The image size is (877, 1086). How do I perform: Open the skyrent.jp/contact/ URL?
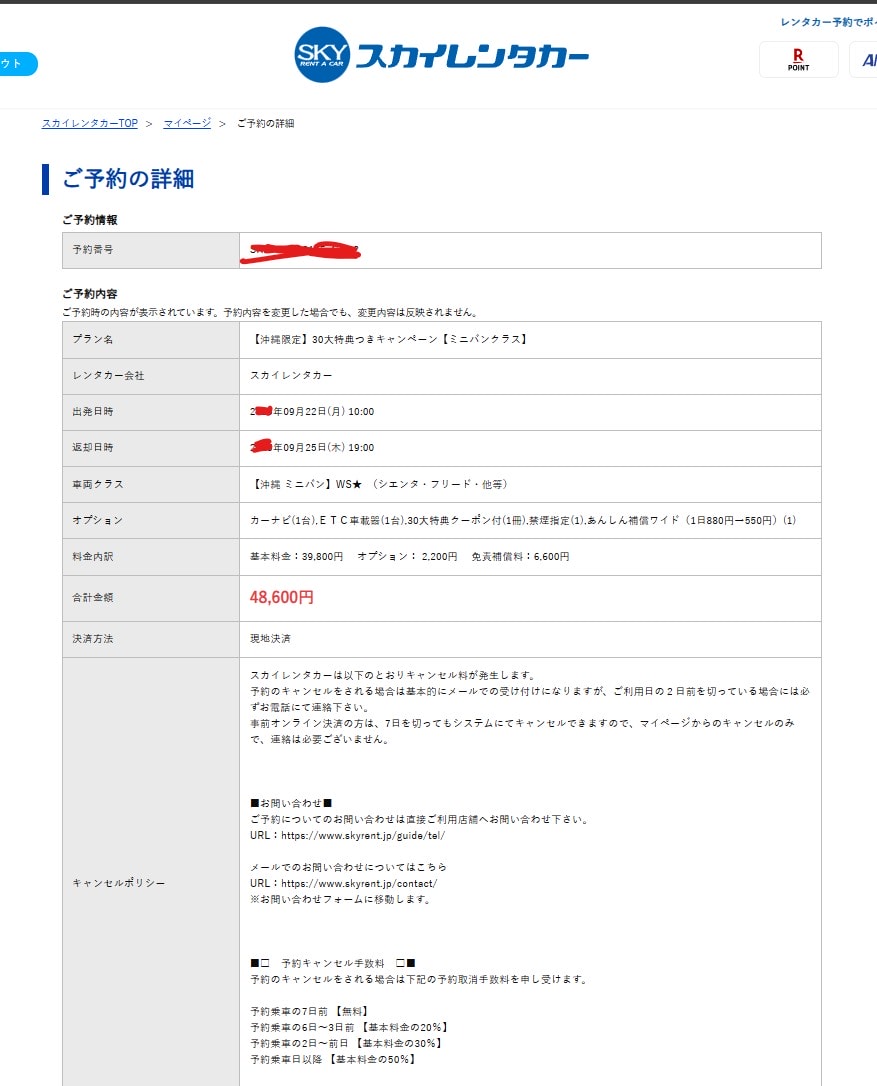(360, 883)
